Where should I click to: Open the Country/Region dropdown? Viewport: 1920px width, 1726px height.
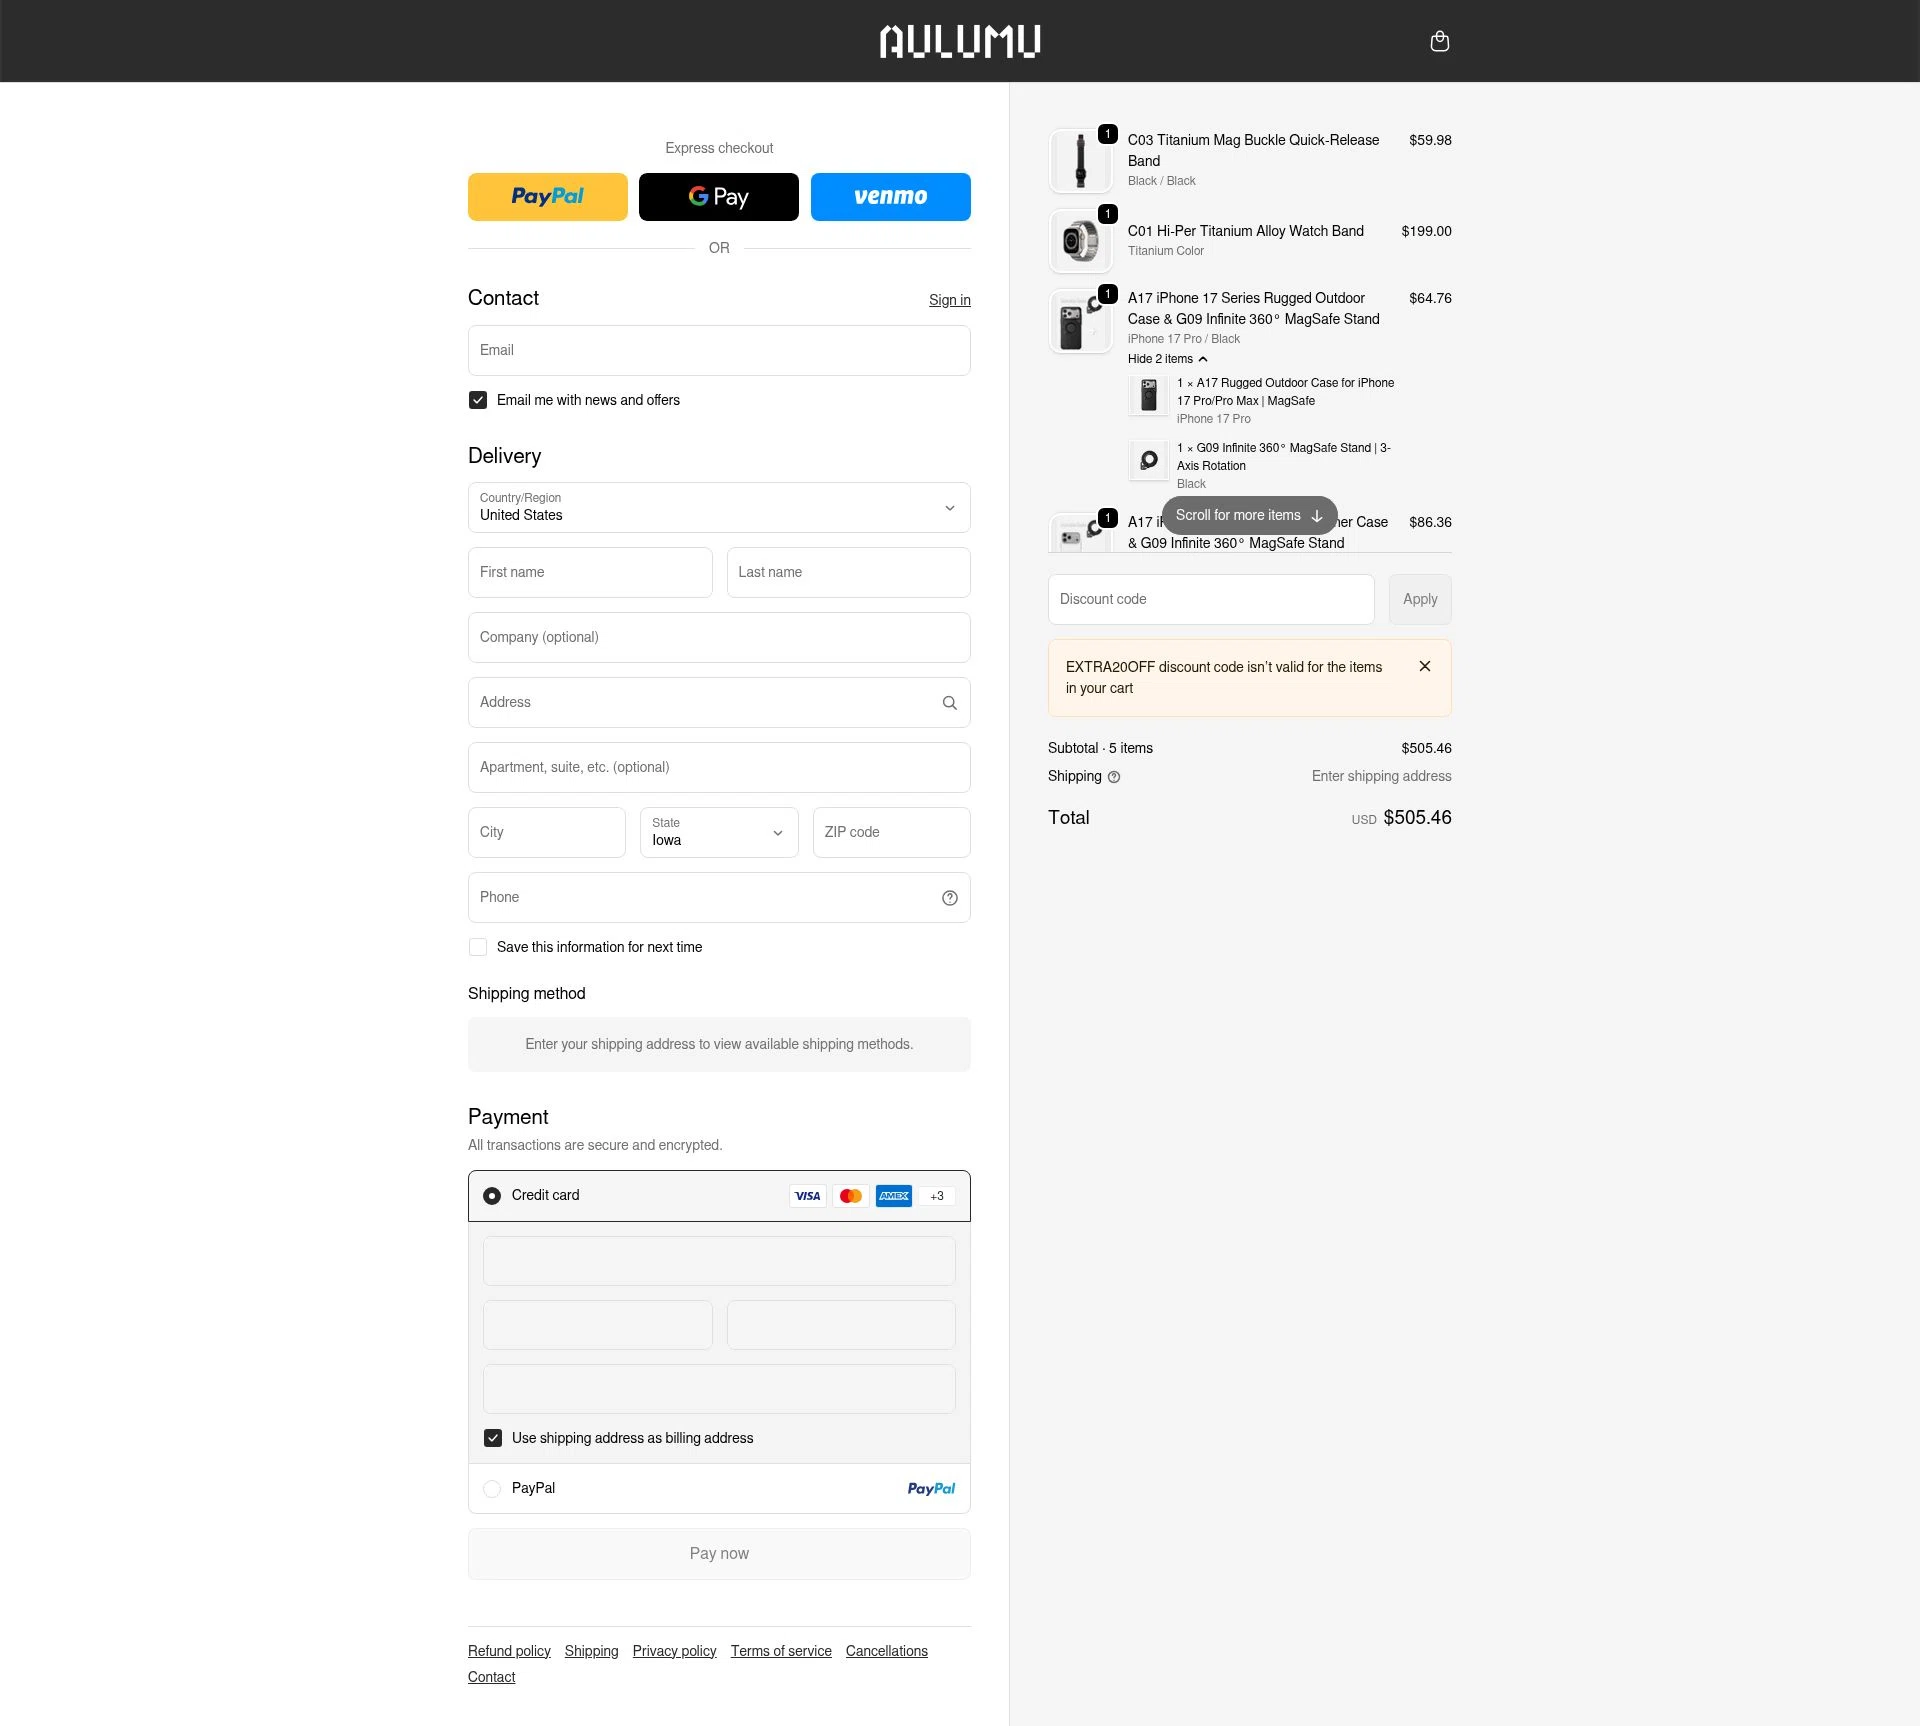[718, 508]
